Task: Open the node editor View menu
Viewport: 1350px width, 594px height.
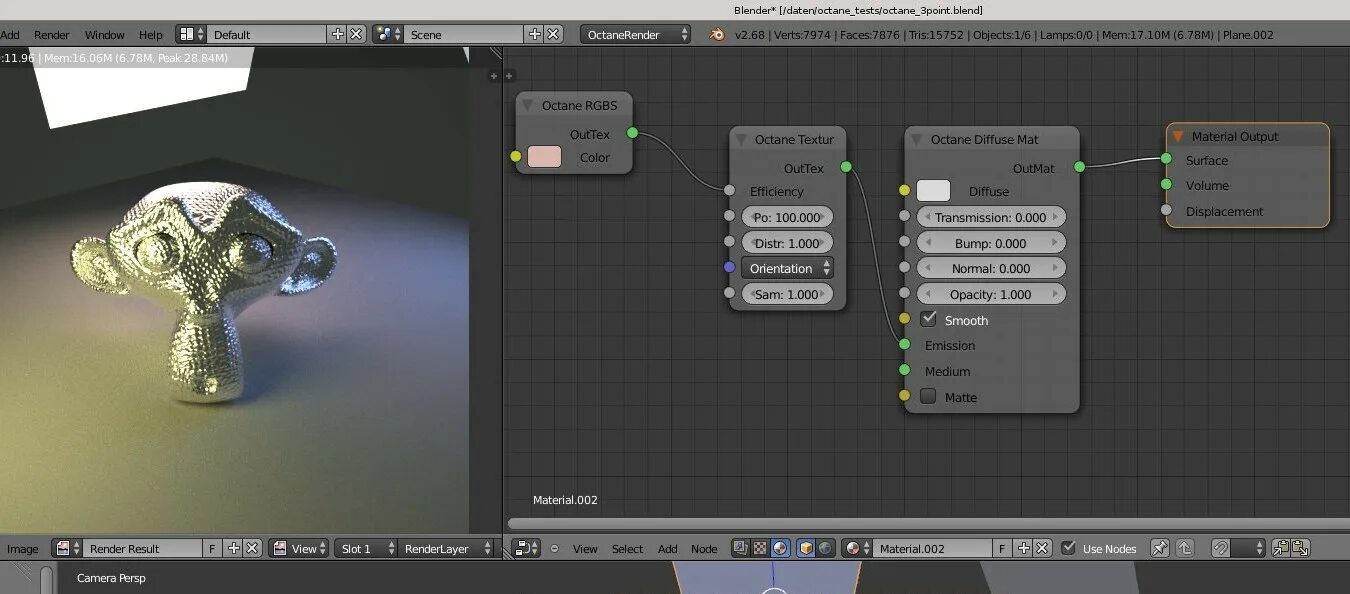Action: [585, 548]
